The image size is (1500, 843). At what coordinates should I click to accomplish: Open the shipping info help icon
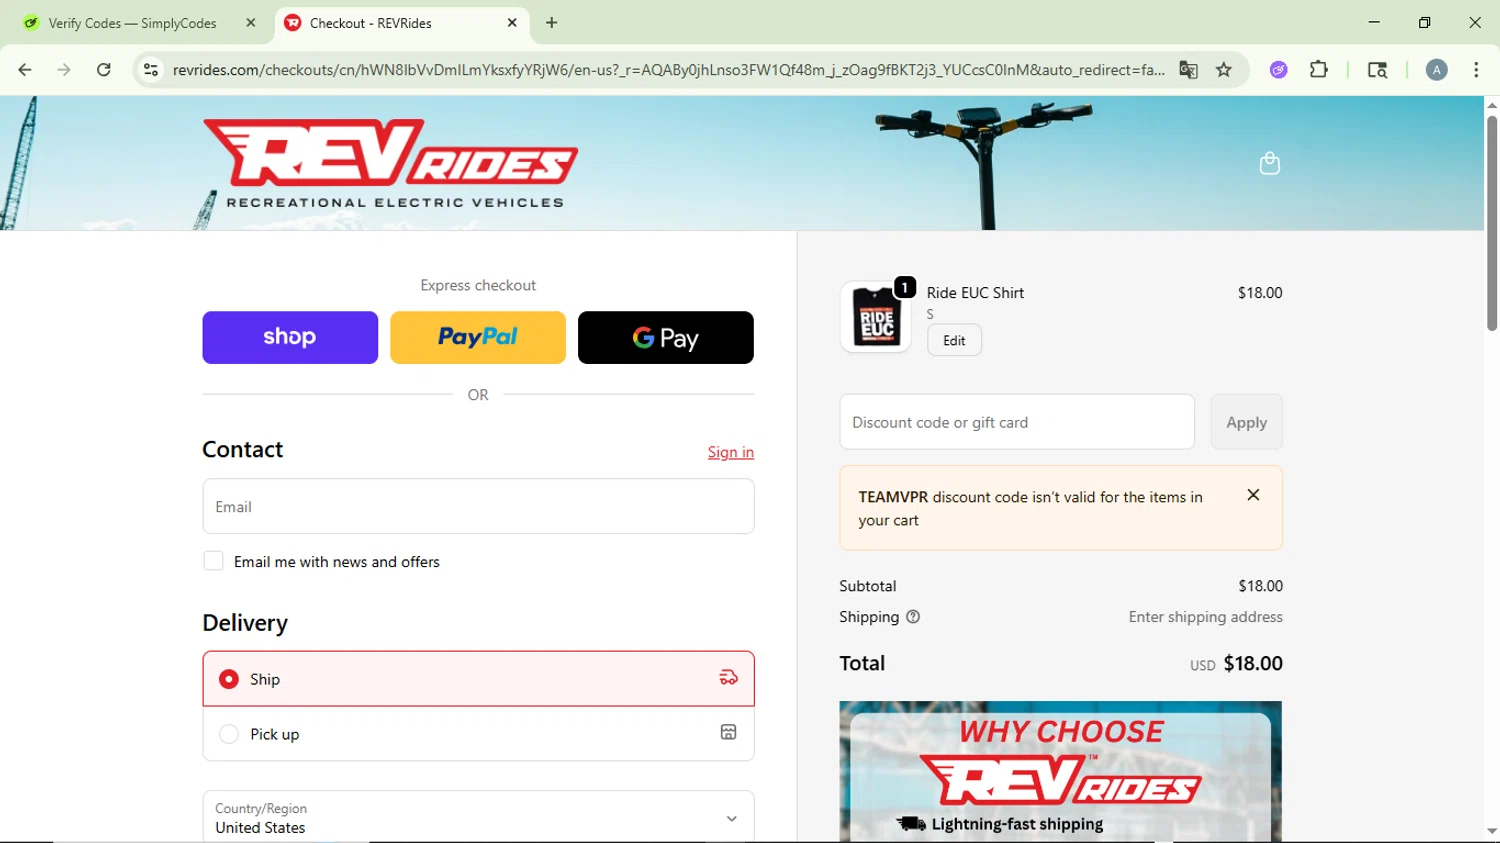click(913, 617)
